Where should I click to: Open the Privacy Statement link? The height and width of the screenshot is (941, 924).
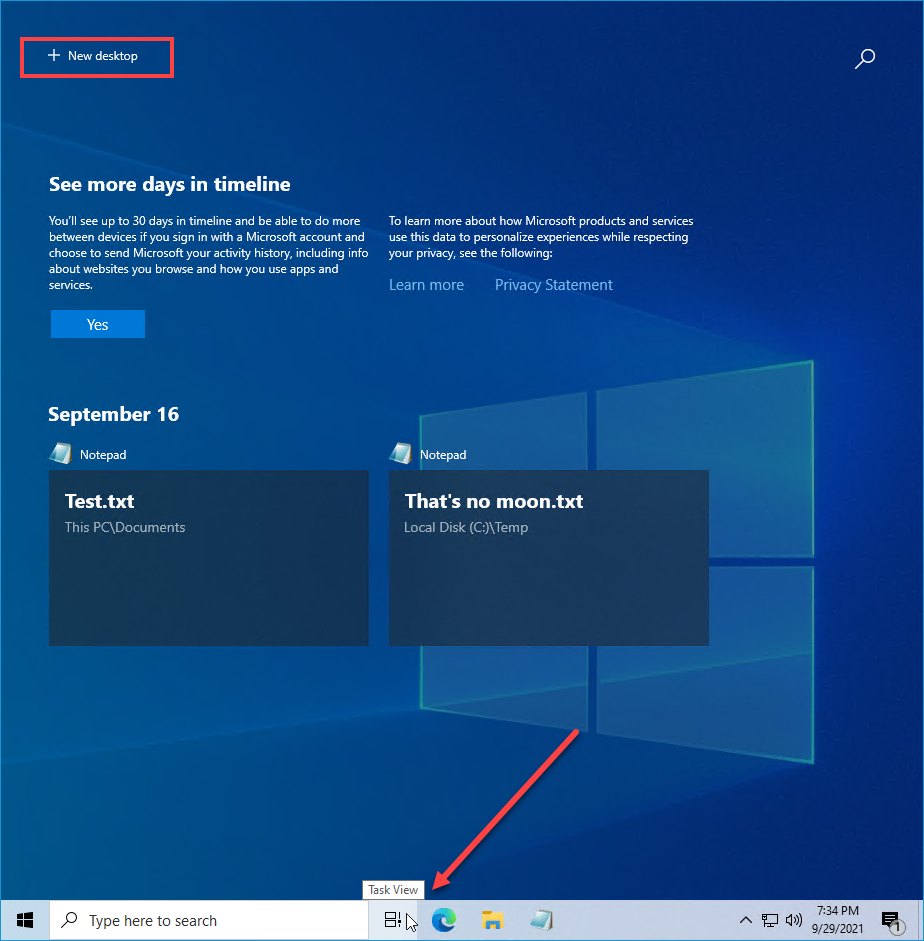[x=553, y=285]
